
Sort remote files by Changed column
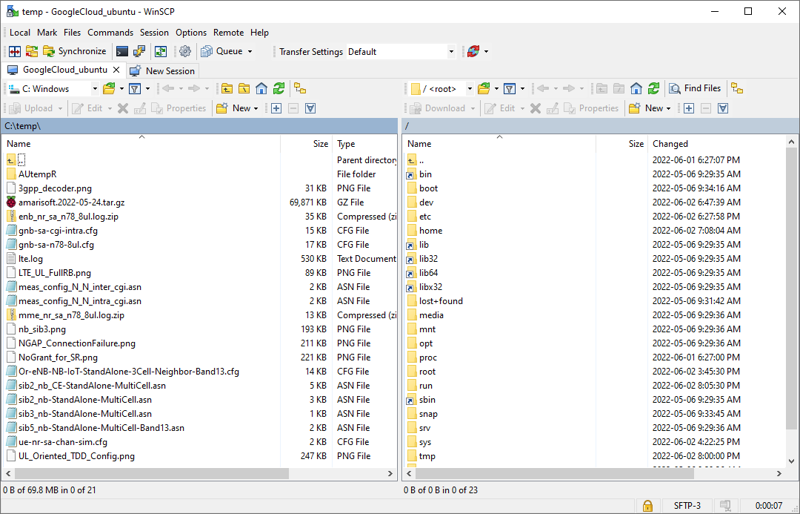(x=717, y=144)
